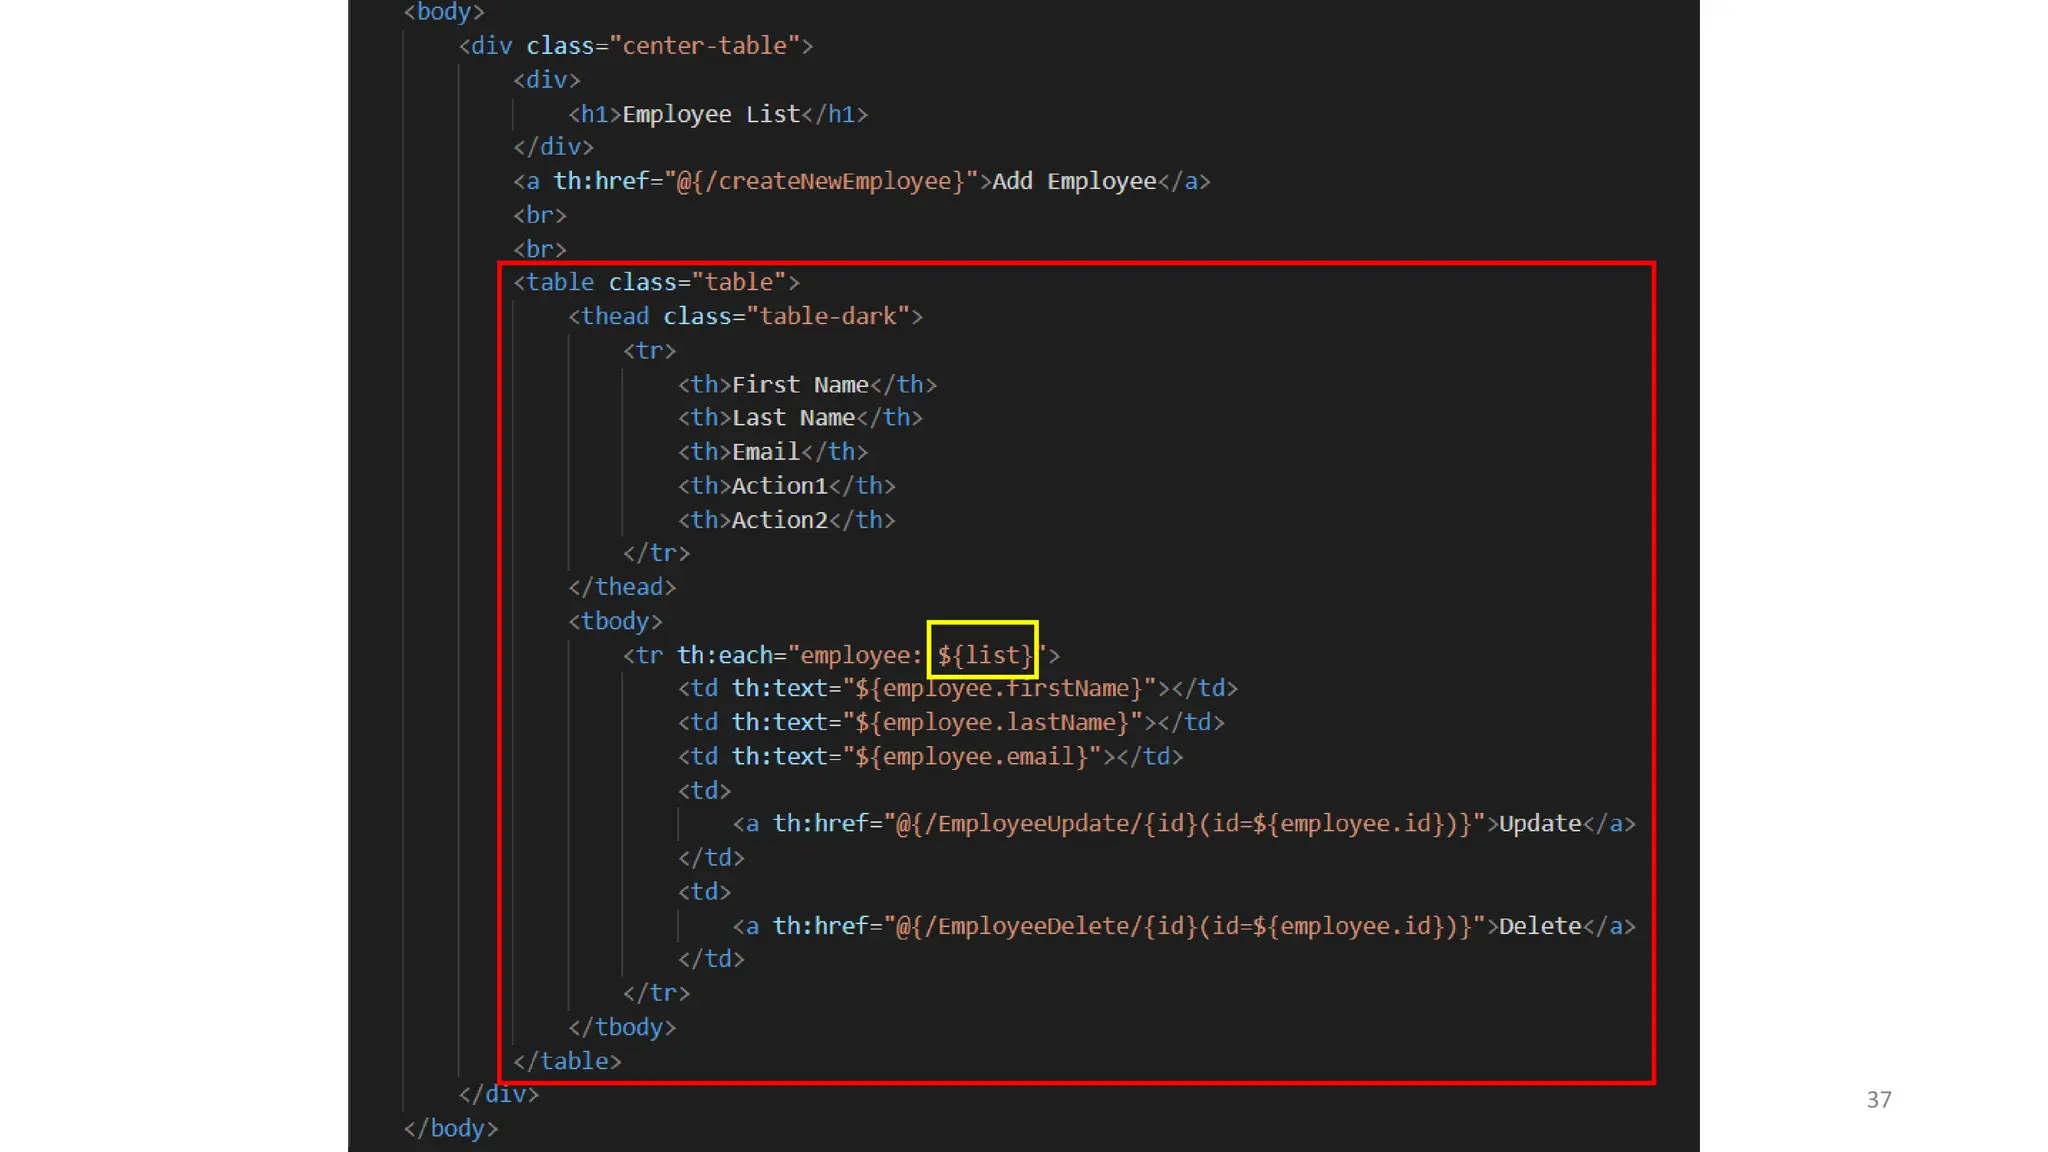Click the ${employee.firstName} expression
Screen dimensions: 2048x1152
point(998,688)
